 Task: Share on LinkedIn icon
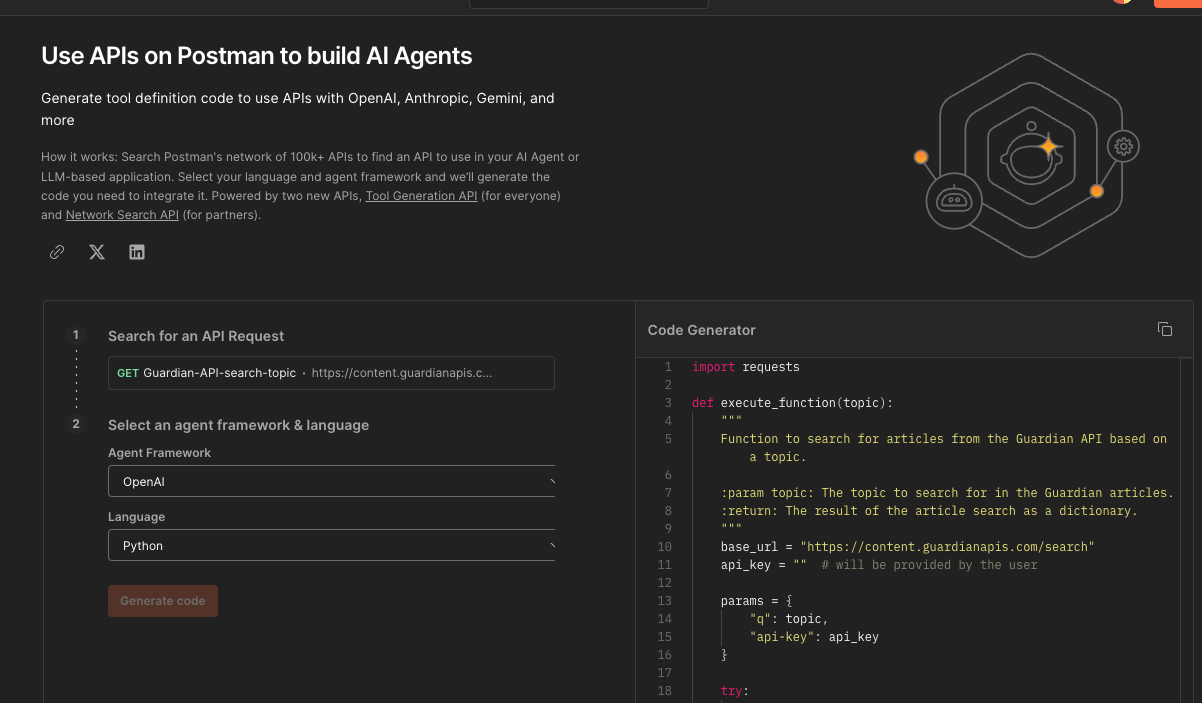pyautogui.click(x=137, y=252)
